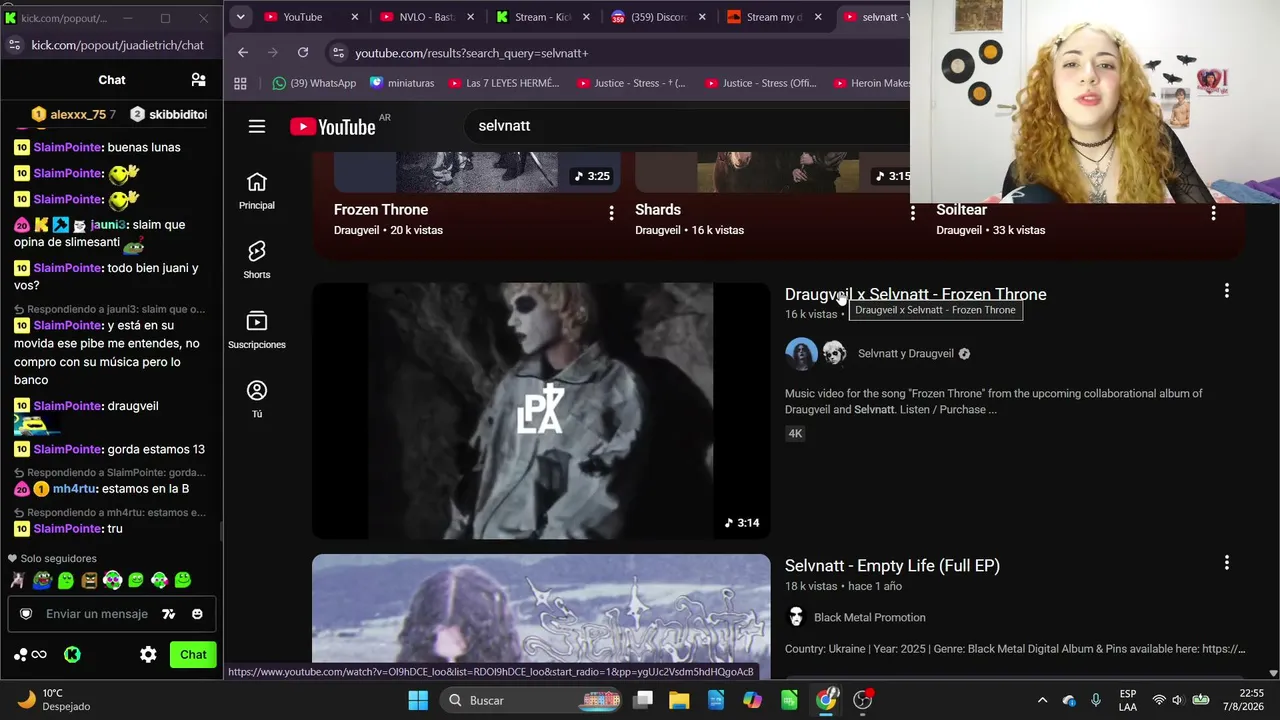Open File Explorer from the taskbar
Image resolution: width=1280 pixels, height=720 pixels.
[679, 700]
